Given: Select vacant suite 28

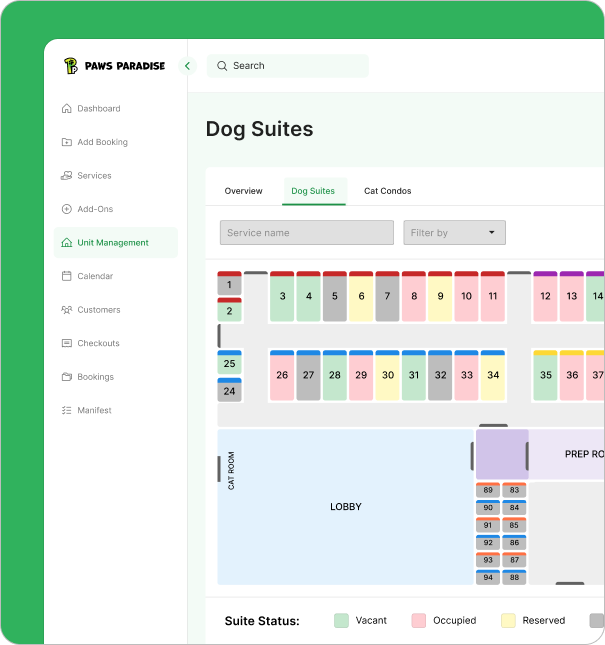Looking at the screenshot, I should pos(335,375).
